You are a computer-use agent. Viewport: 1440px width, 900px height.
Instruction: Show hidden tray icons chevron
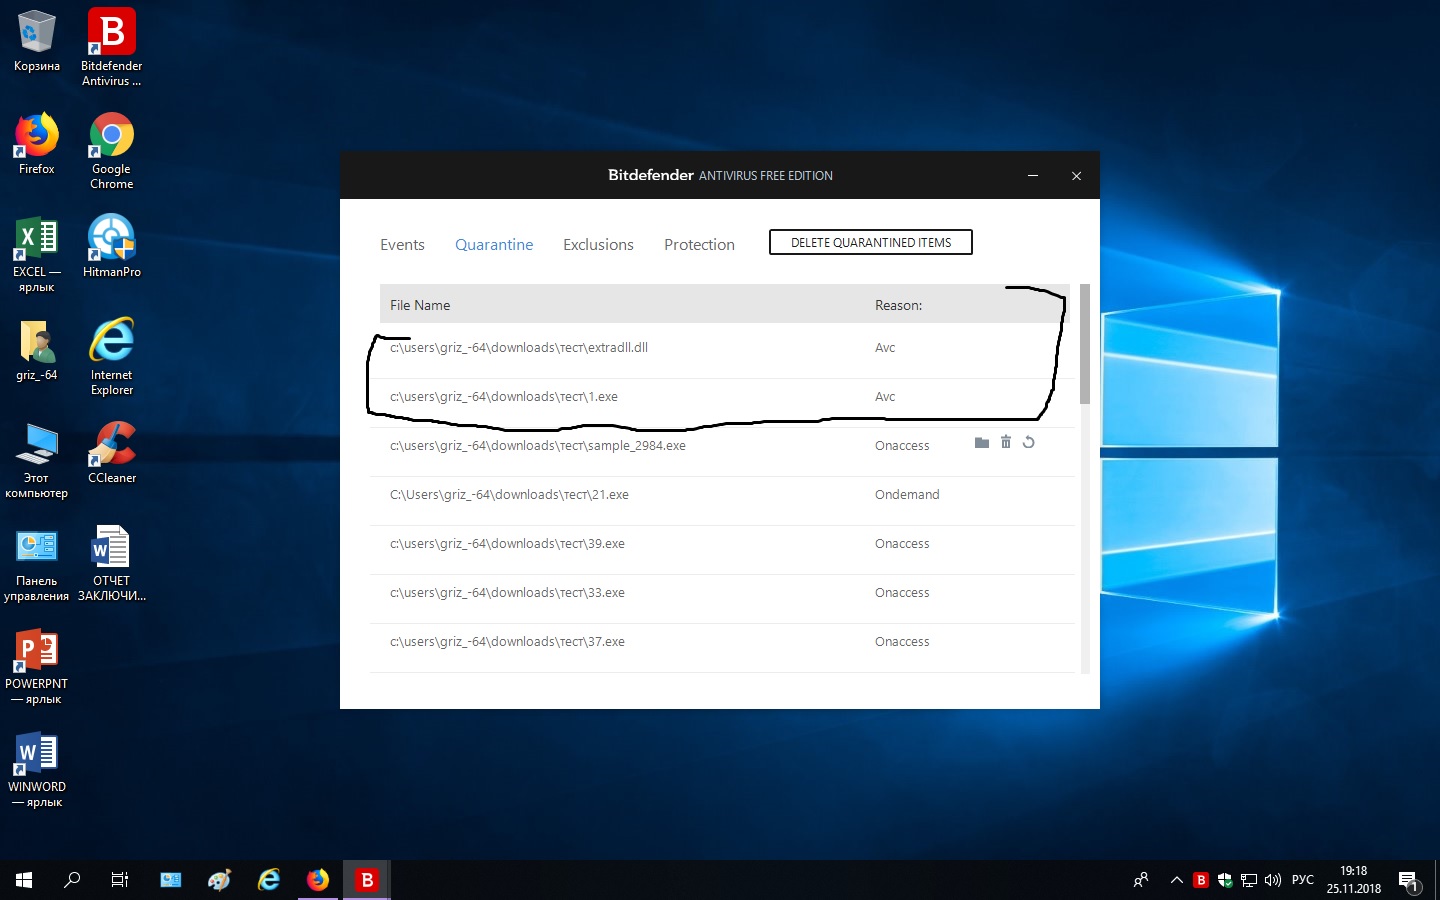click(x=1177, y=880)
